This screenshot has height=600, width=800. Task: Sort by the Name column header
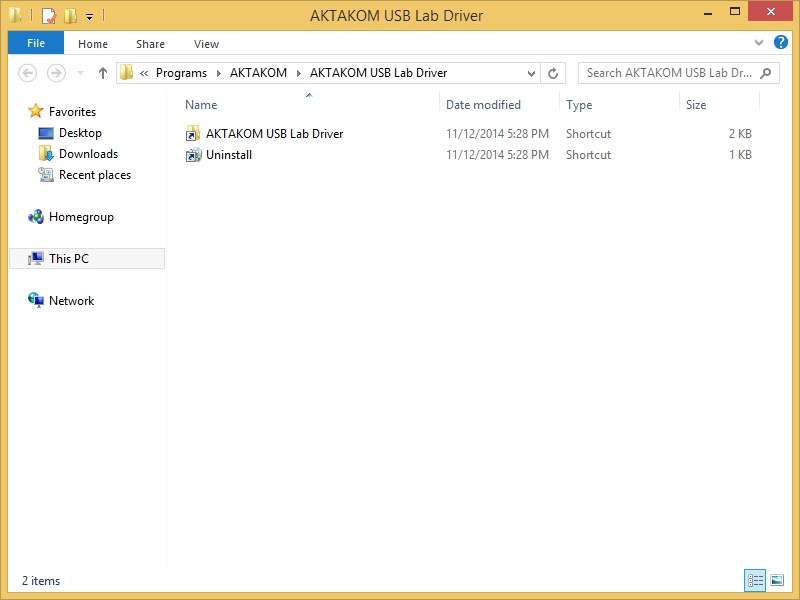[x=201, y=105]
